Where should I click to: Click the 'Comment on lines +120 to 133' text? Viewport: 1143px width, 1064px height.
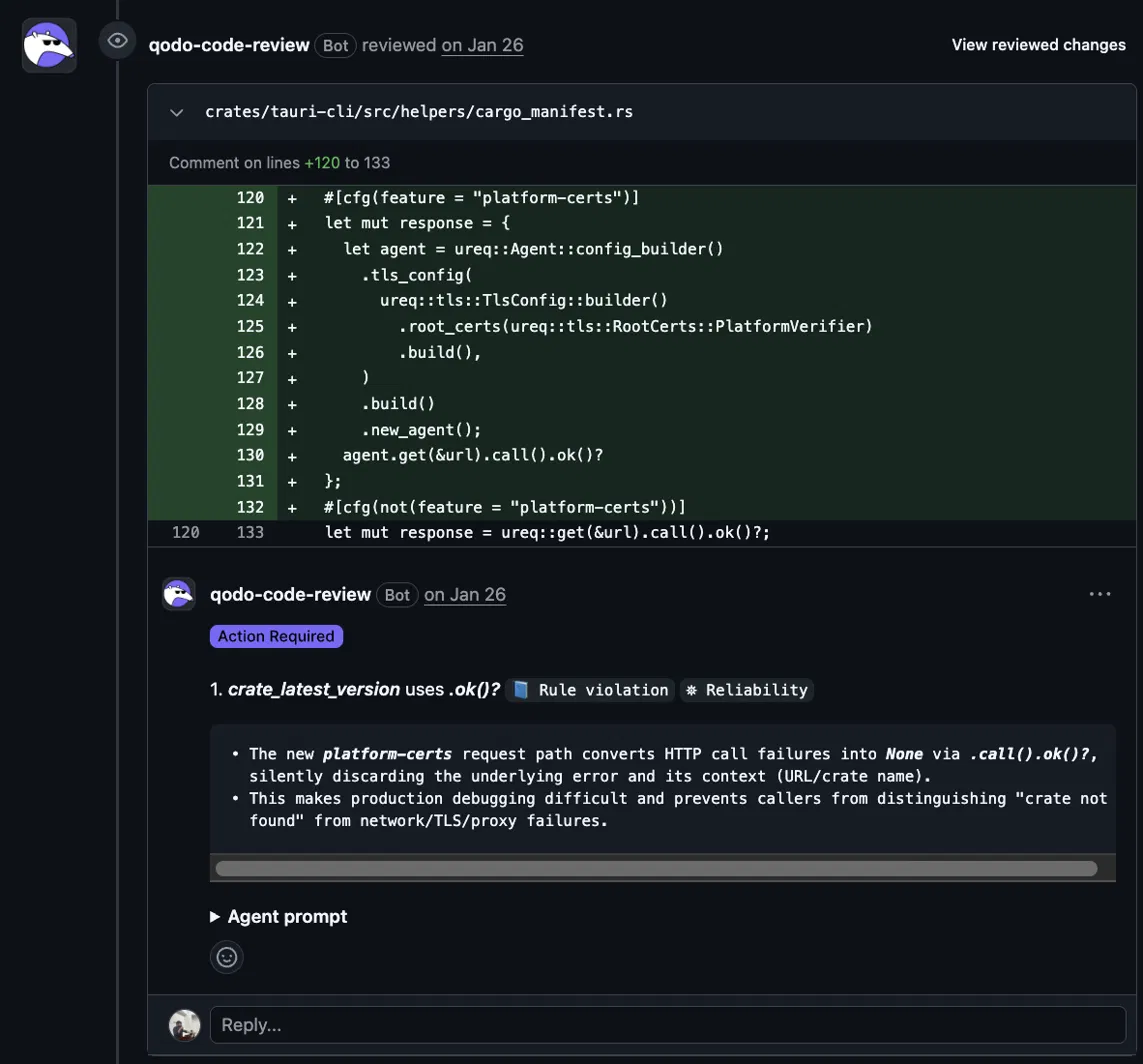[279, 163]
